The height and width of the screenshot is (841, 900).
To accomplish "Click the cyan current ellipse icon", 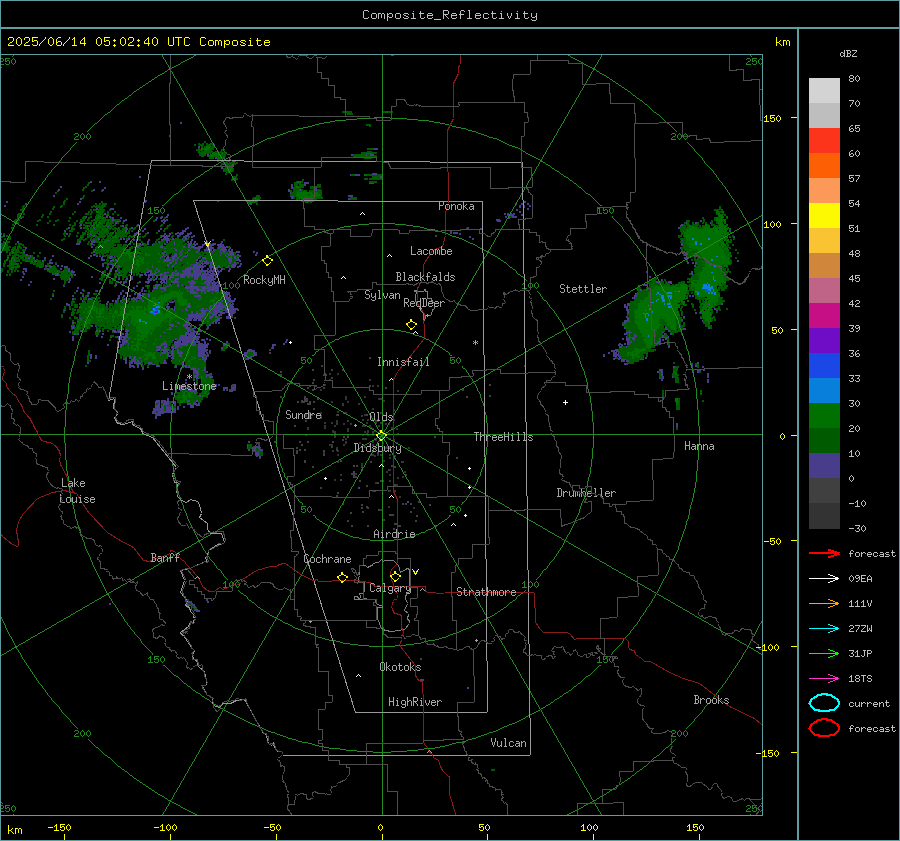I will (x=824, y=703).
